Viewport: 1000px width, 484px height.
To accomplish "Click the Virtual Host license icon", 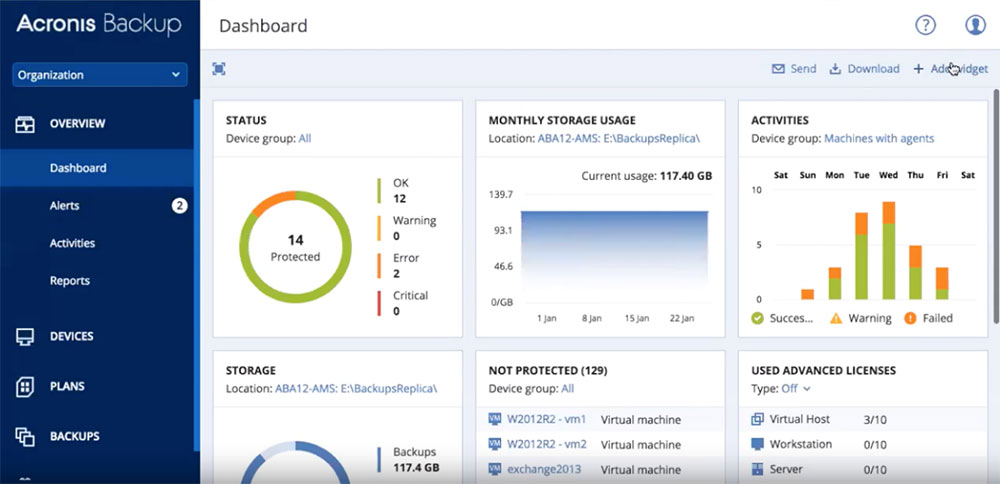I will 758,419.
